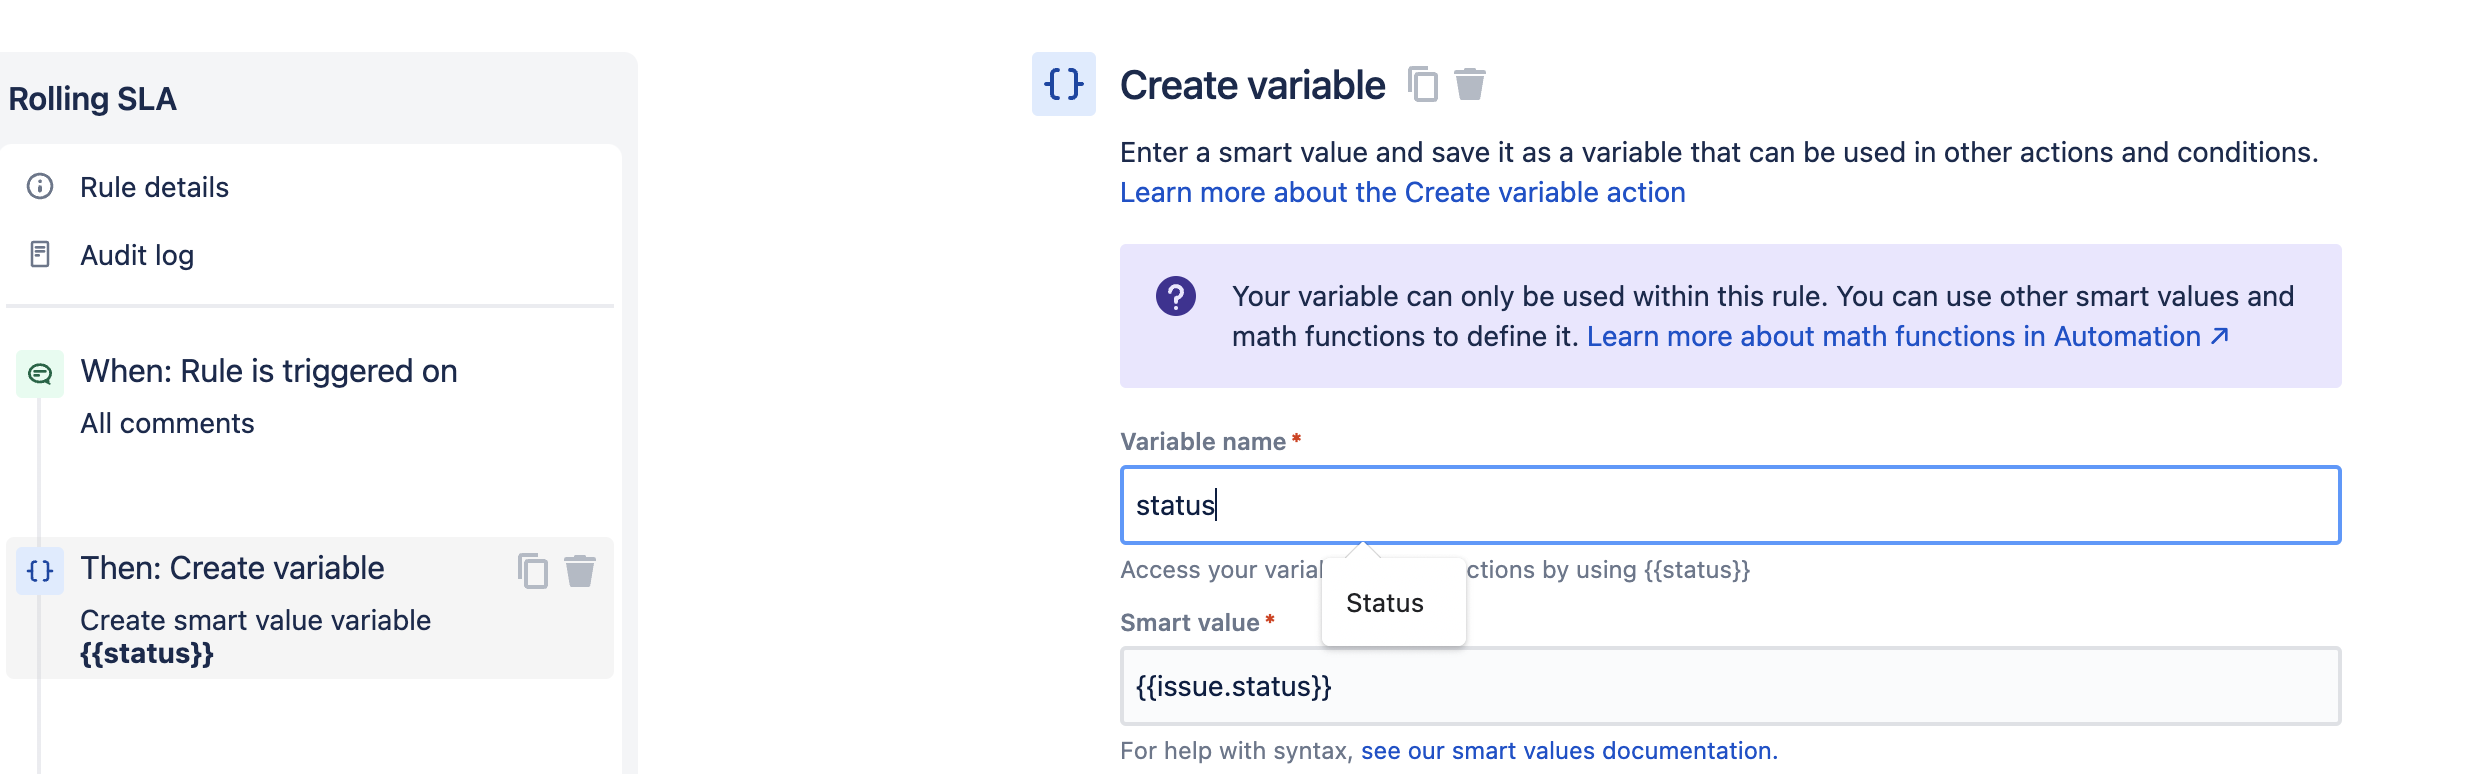Click into the Smart value field

[1730, 686]
